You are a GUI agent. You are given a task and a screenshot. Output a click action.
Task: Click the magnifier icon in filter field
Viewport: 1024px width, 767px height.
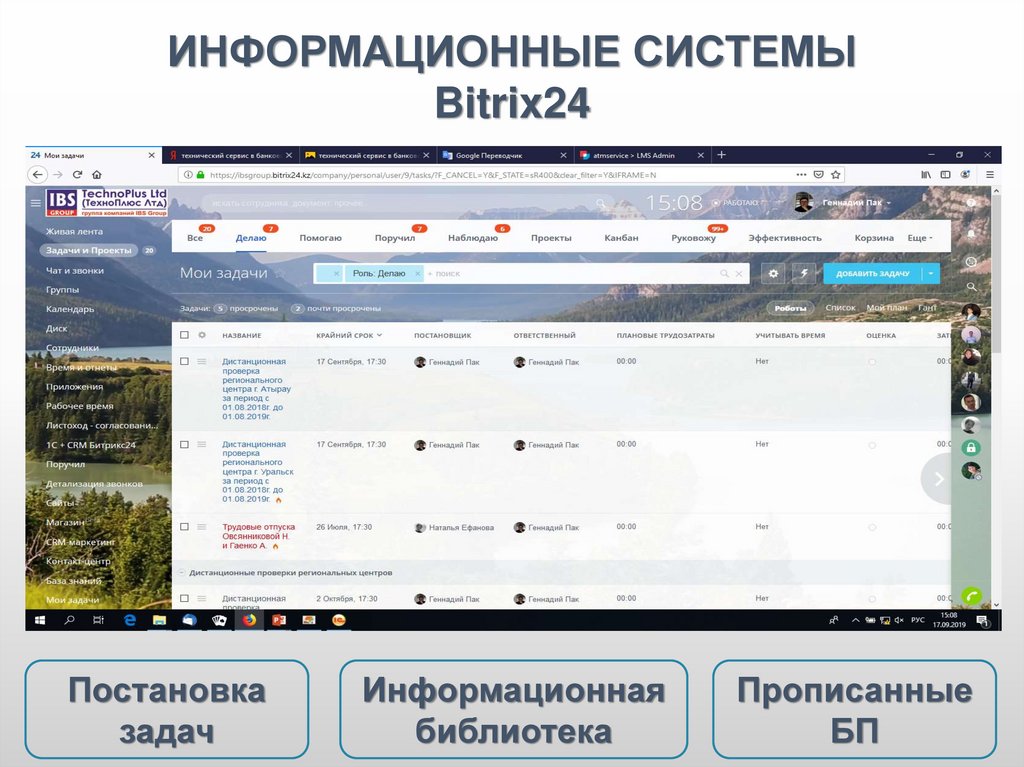tap(724, 274)
